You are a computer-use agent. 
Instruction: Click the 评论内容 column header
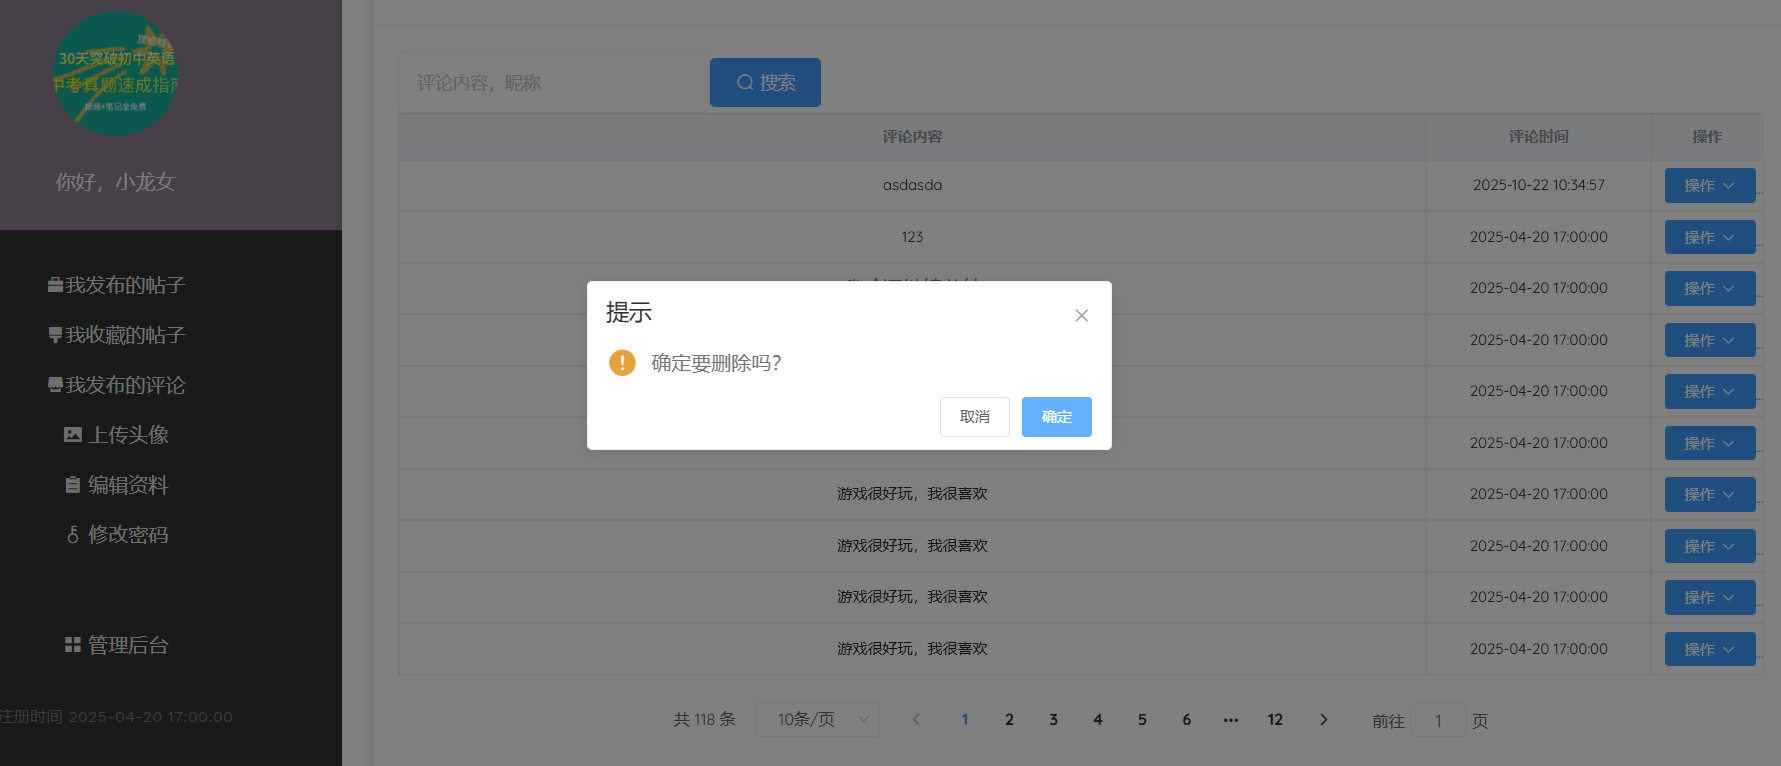tap(912, 137)
